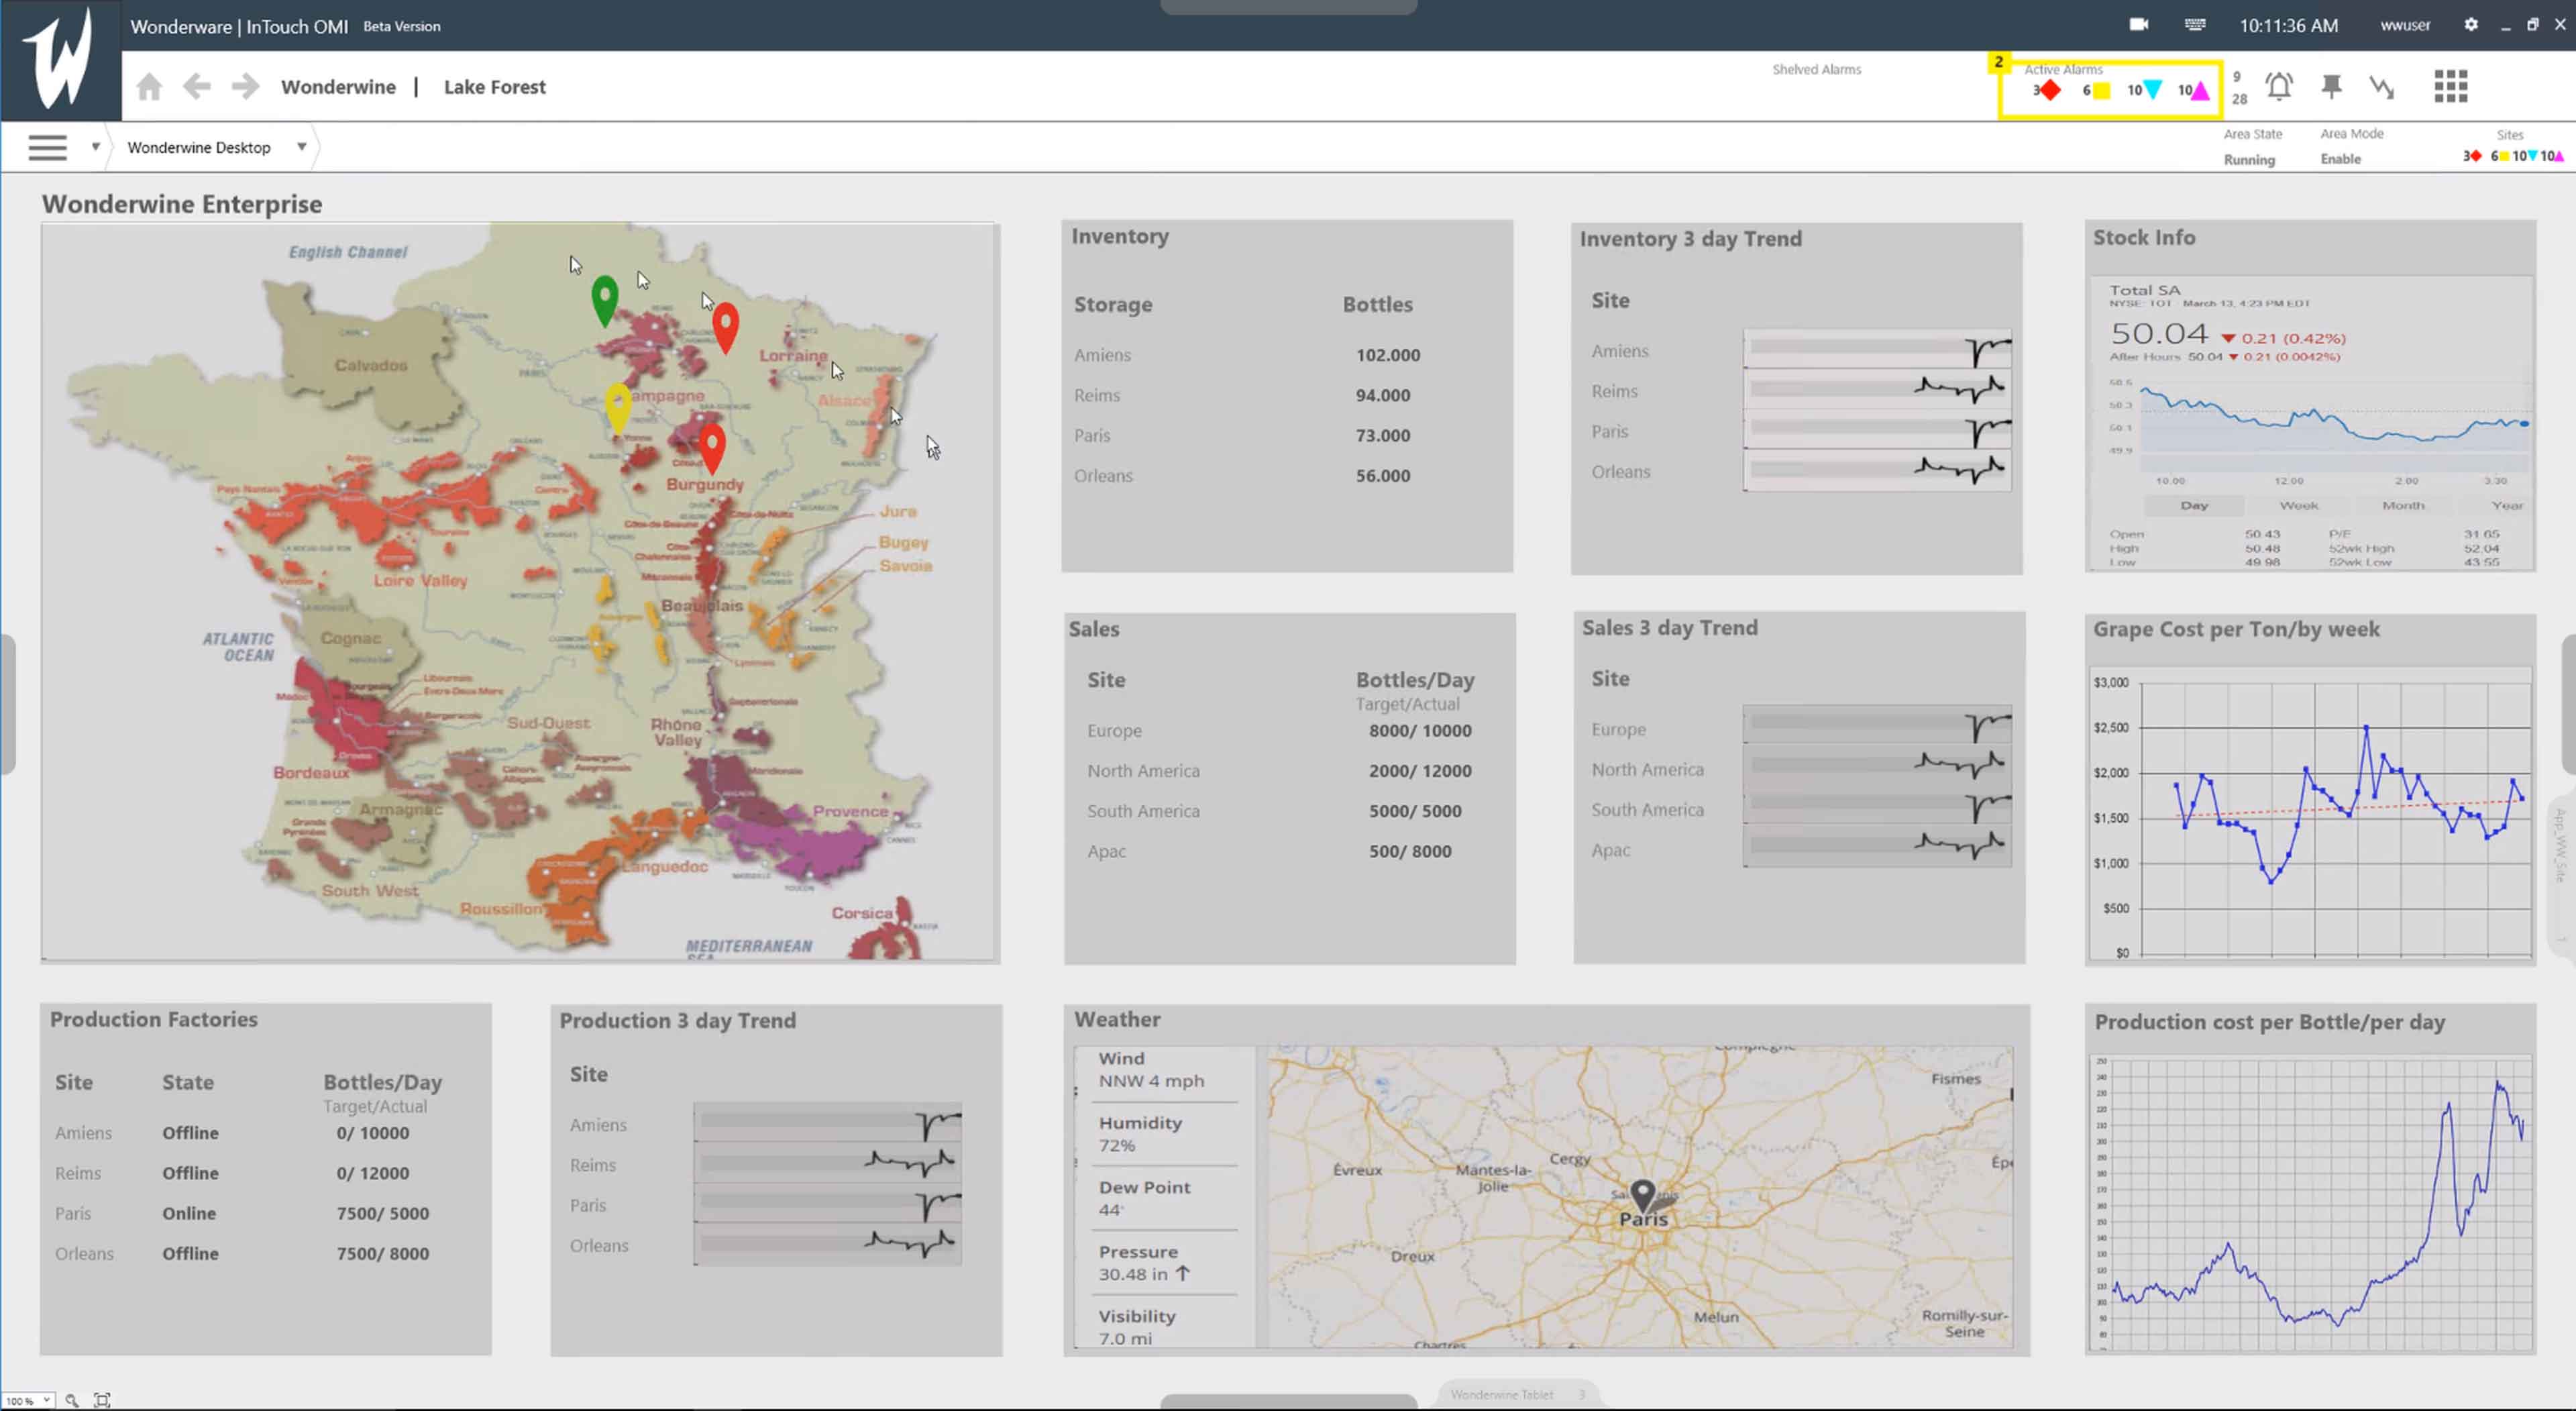Select Apac sales value 500/ 8000

[1410, 852]
